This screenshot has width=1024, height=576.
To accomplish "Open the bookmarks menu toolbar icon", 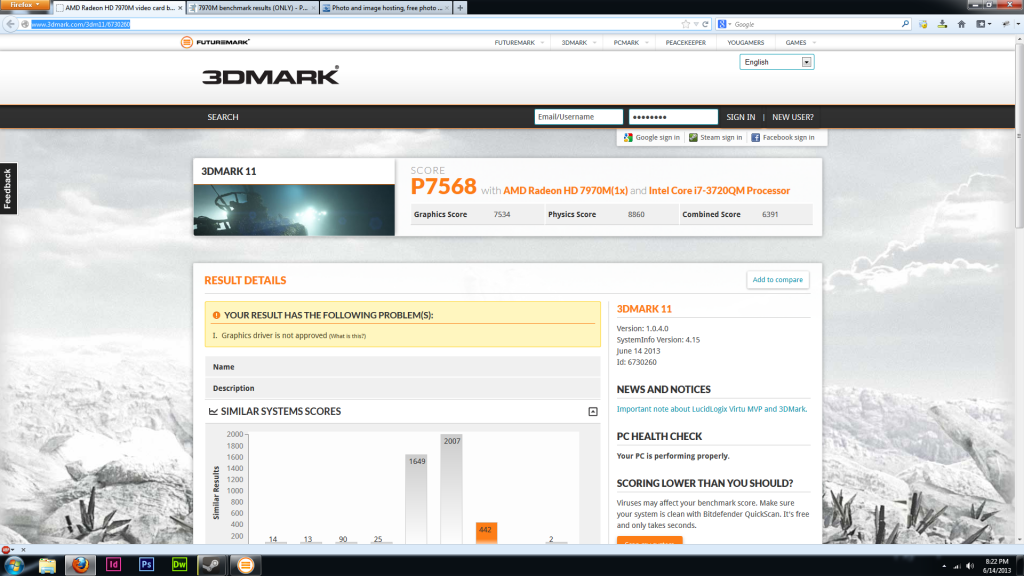I will click(x=984, y=24).
